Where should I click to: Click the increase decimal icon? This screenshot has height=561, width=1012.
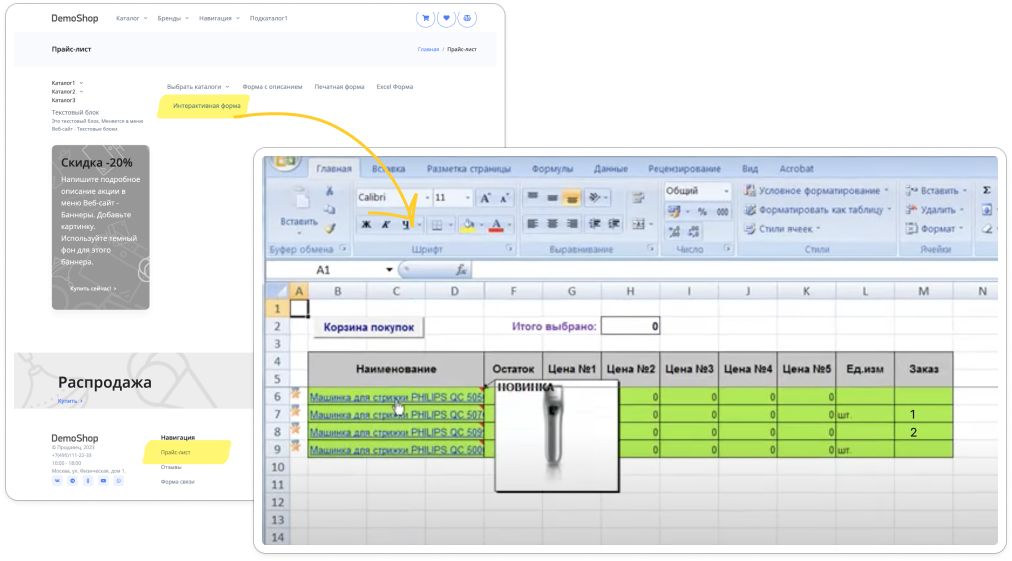click(x=674, y=230)
